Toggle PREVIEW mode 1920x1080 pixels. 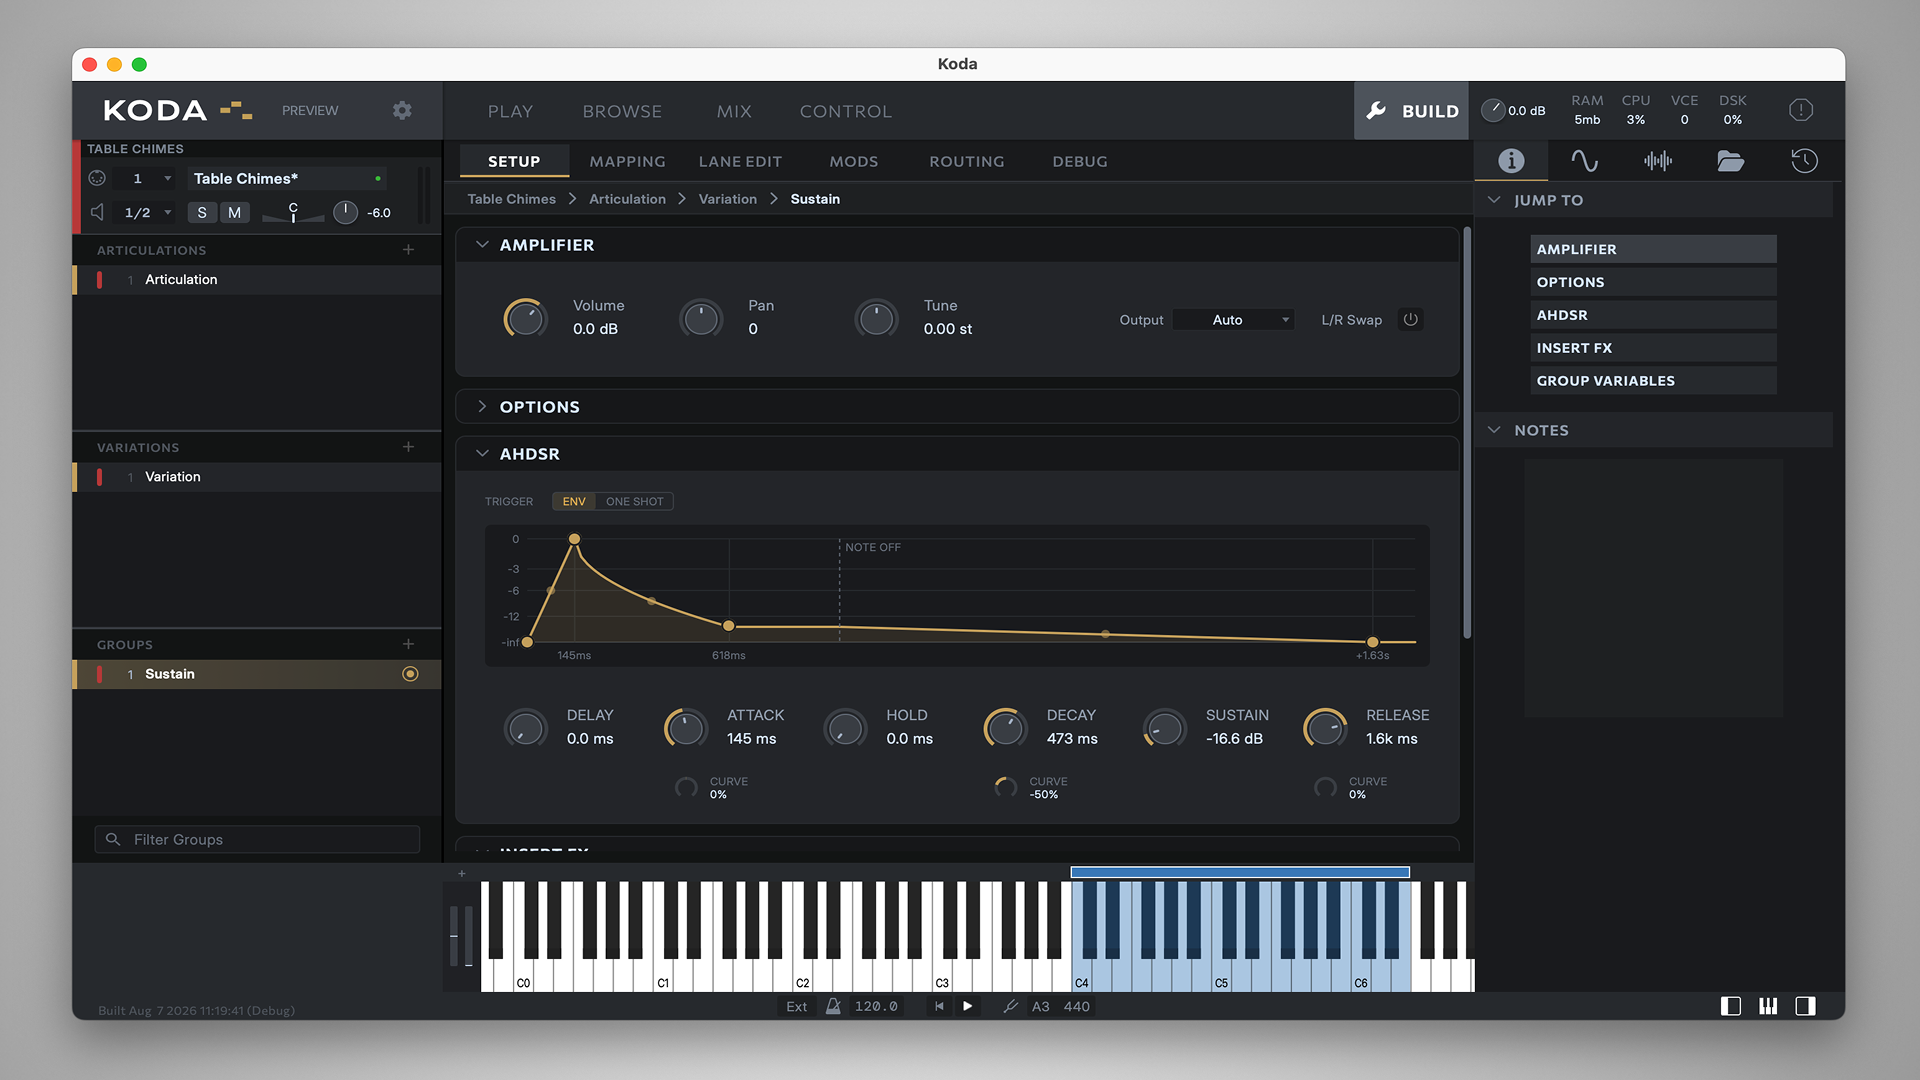pyautogui.click(x=310, y=111)
